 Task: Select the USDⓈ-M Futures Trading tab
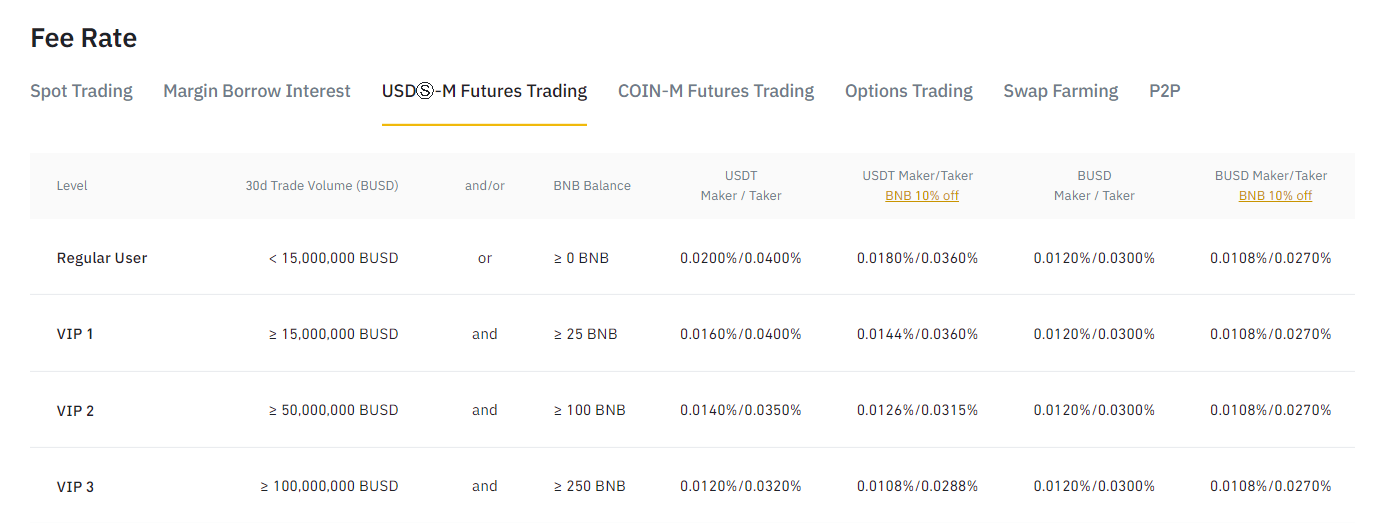[x=484, y=91]
